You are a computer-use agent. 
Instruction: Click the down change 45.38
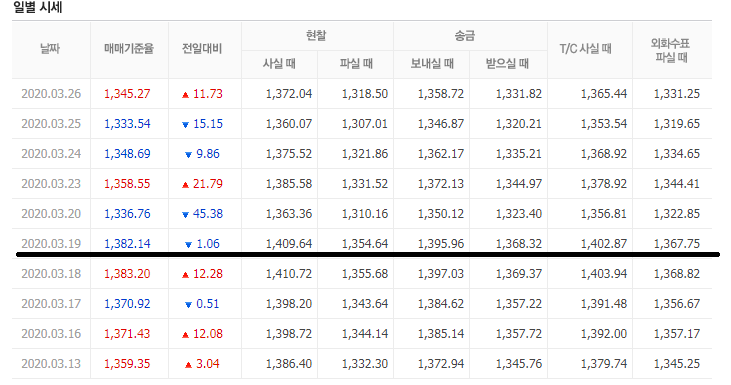pyautogui.click(x=202, y=213)
